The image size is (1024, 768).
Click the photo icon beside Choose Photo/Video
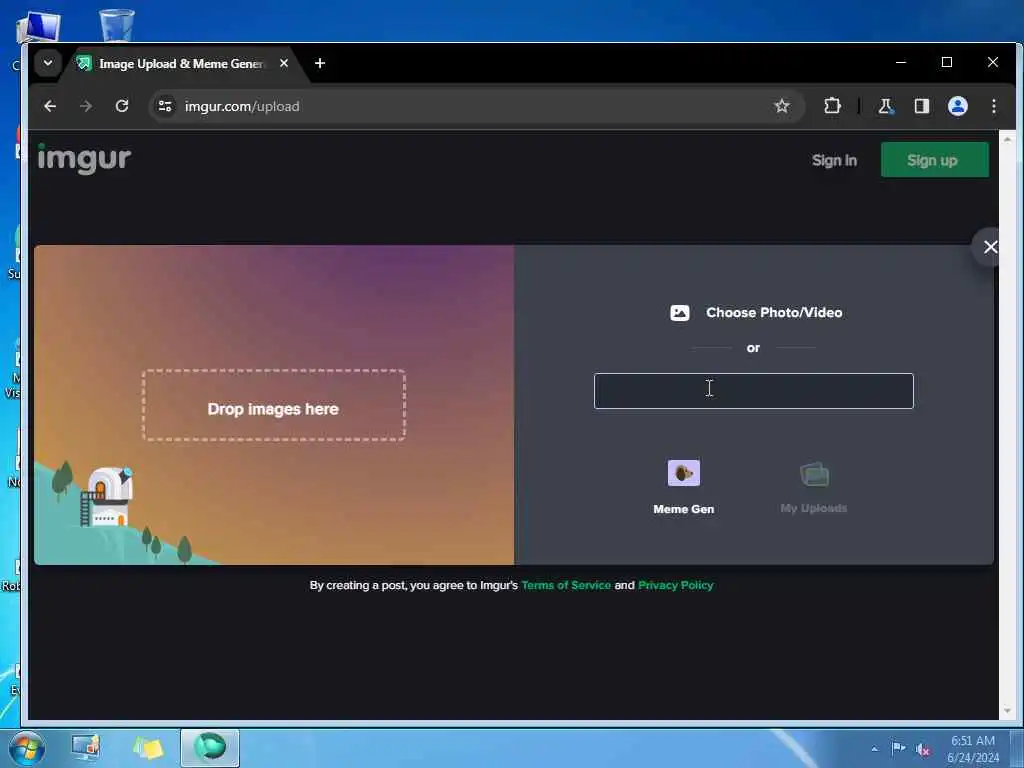pyautogui.click(x=680, y=313)
